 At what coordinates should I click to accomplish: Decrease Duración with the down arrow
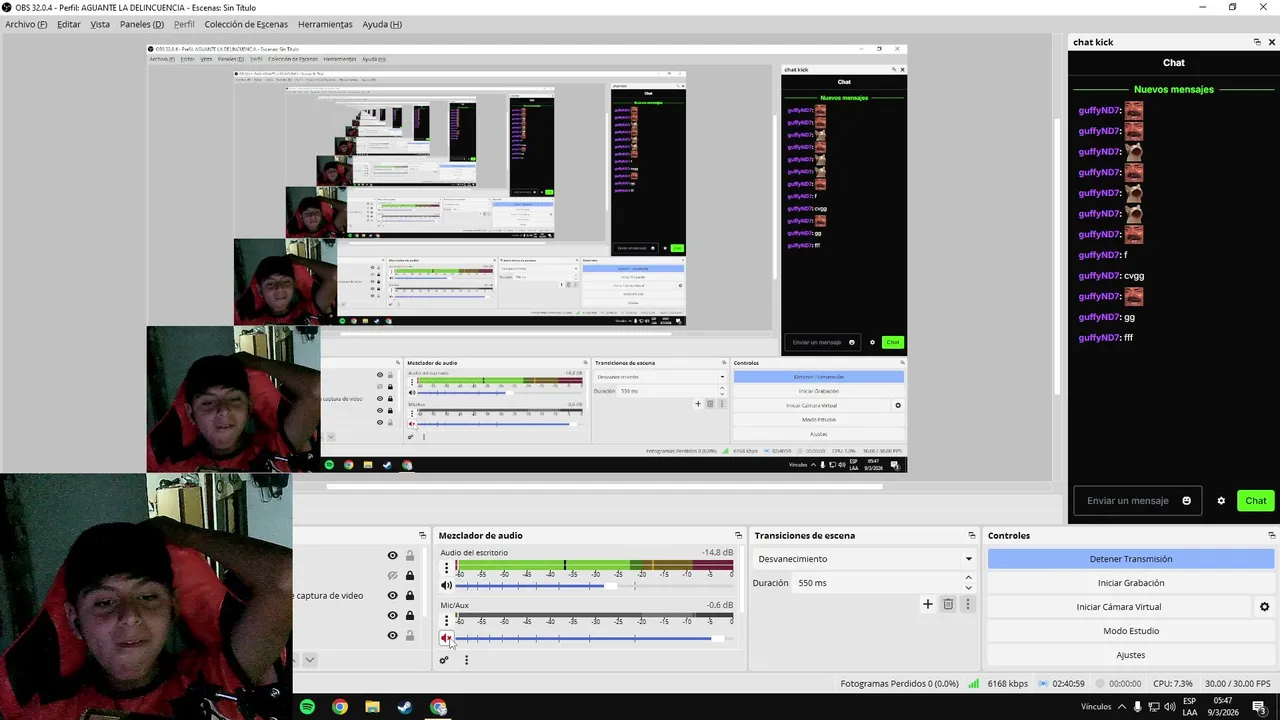click(968, 588)
